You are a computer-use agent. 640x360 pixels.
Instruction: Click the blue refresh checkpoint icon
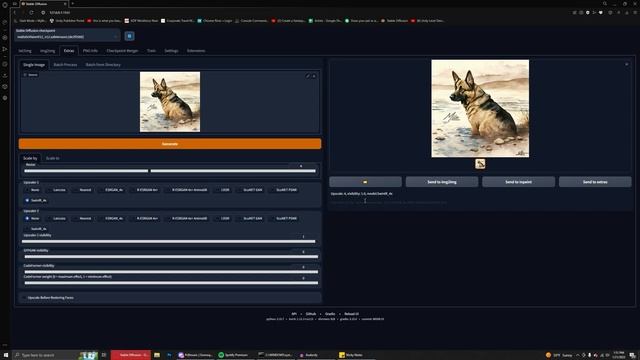pos(129,36)
